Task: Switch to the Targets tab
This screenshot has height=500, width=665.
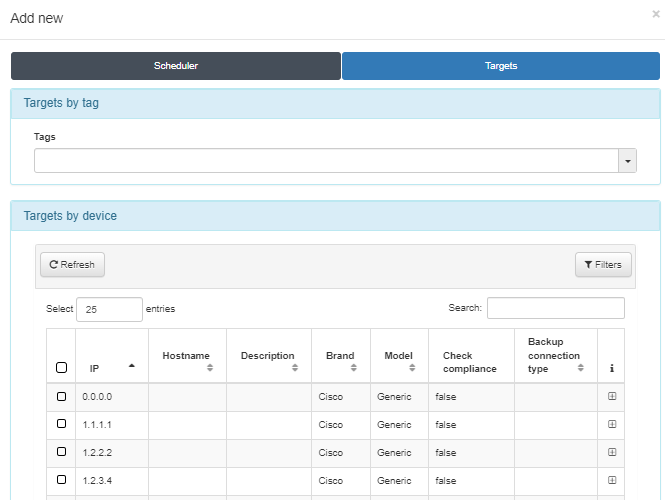Action: pos(501,66)
